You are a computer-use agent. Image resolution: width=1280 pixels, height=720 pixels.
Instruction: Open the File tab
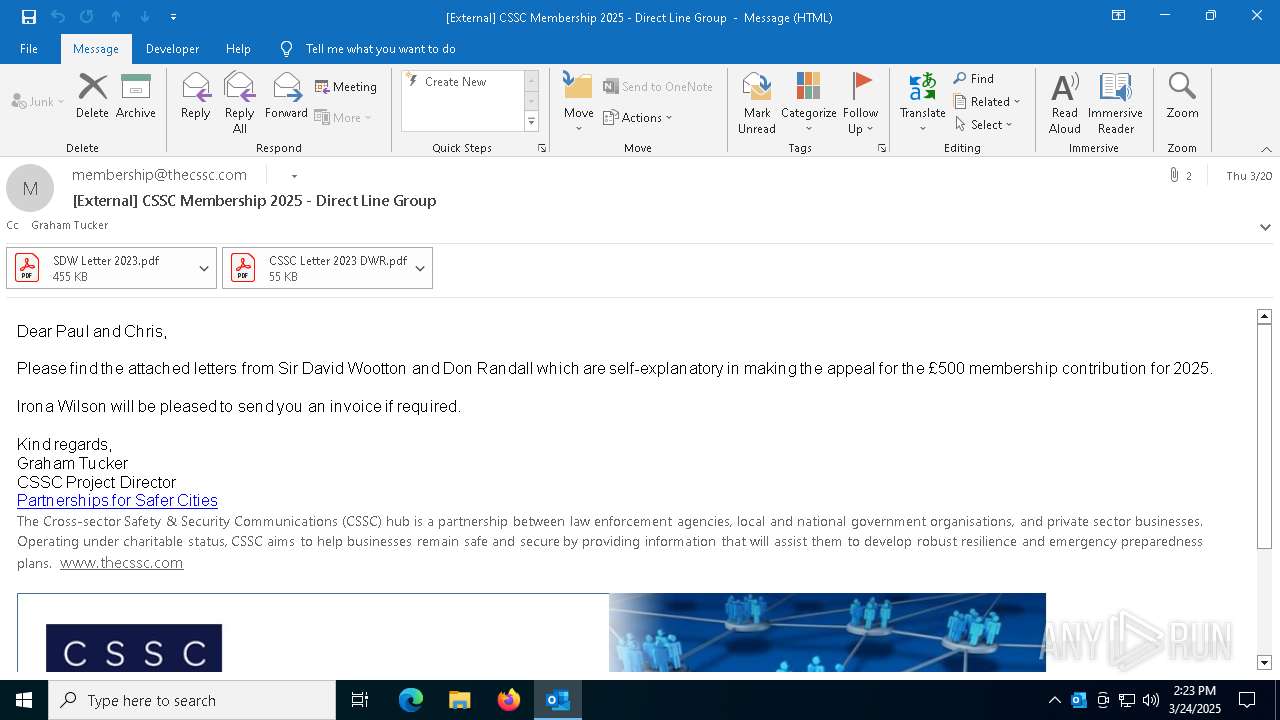click(x=29, y=48)
